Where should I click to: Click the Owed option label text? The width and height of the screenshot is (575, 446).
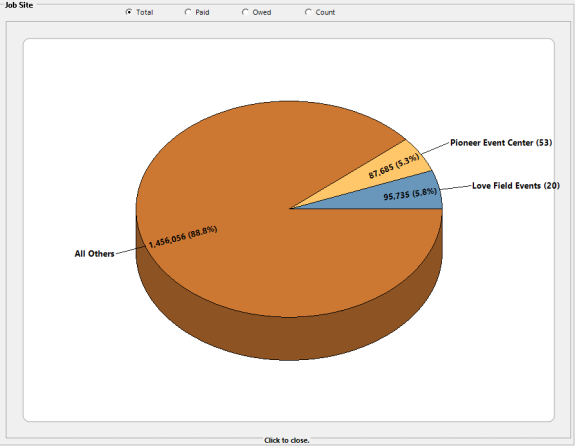point(262,12)
